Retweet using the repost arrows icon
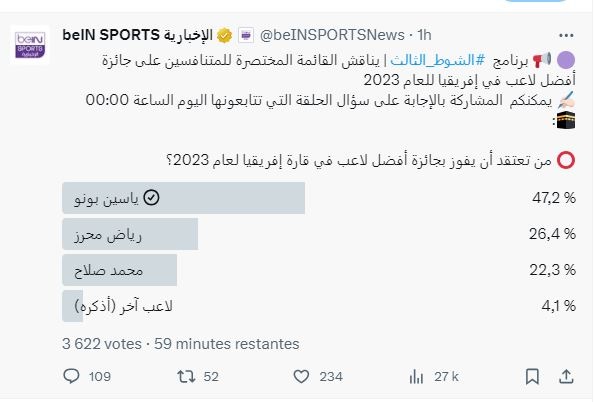Screen dimensions: 594x402 (186, 376)
